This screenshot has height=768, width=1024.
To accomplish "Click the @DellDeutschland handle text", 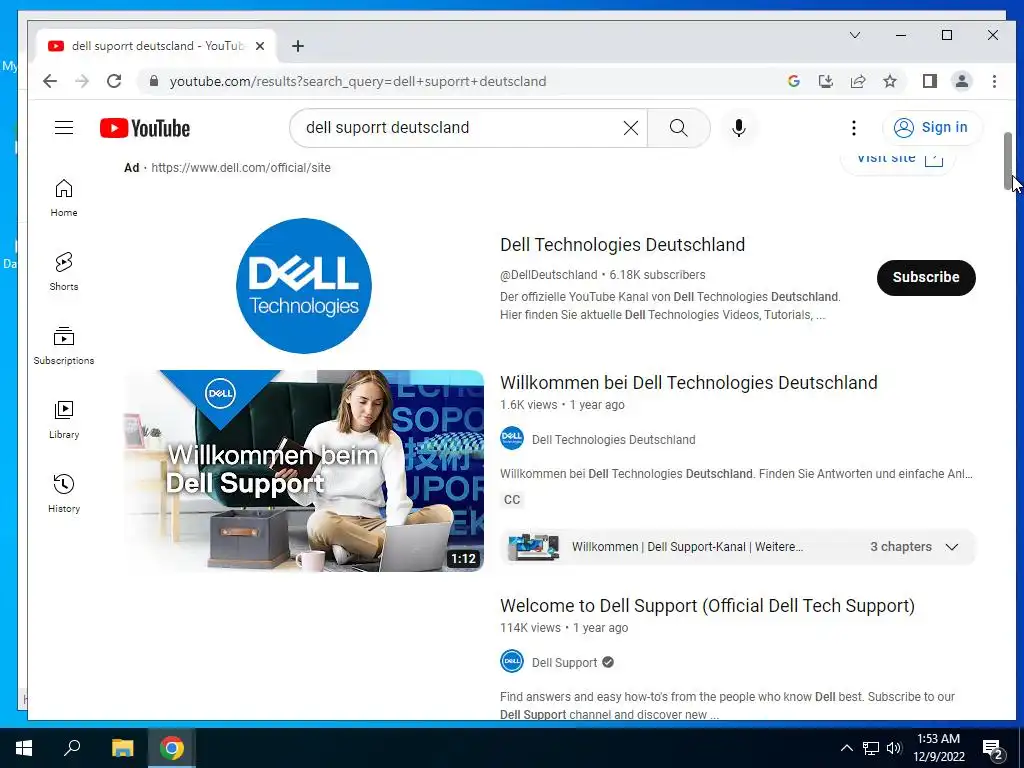I will coord(549,275).
